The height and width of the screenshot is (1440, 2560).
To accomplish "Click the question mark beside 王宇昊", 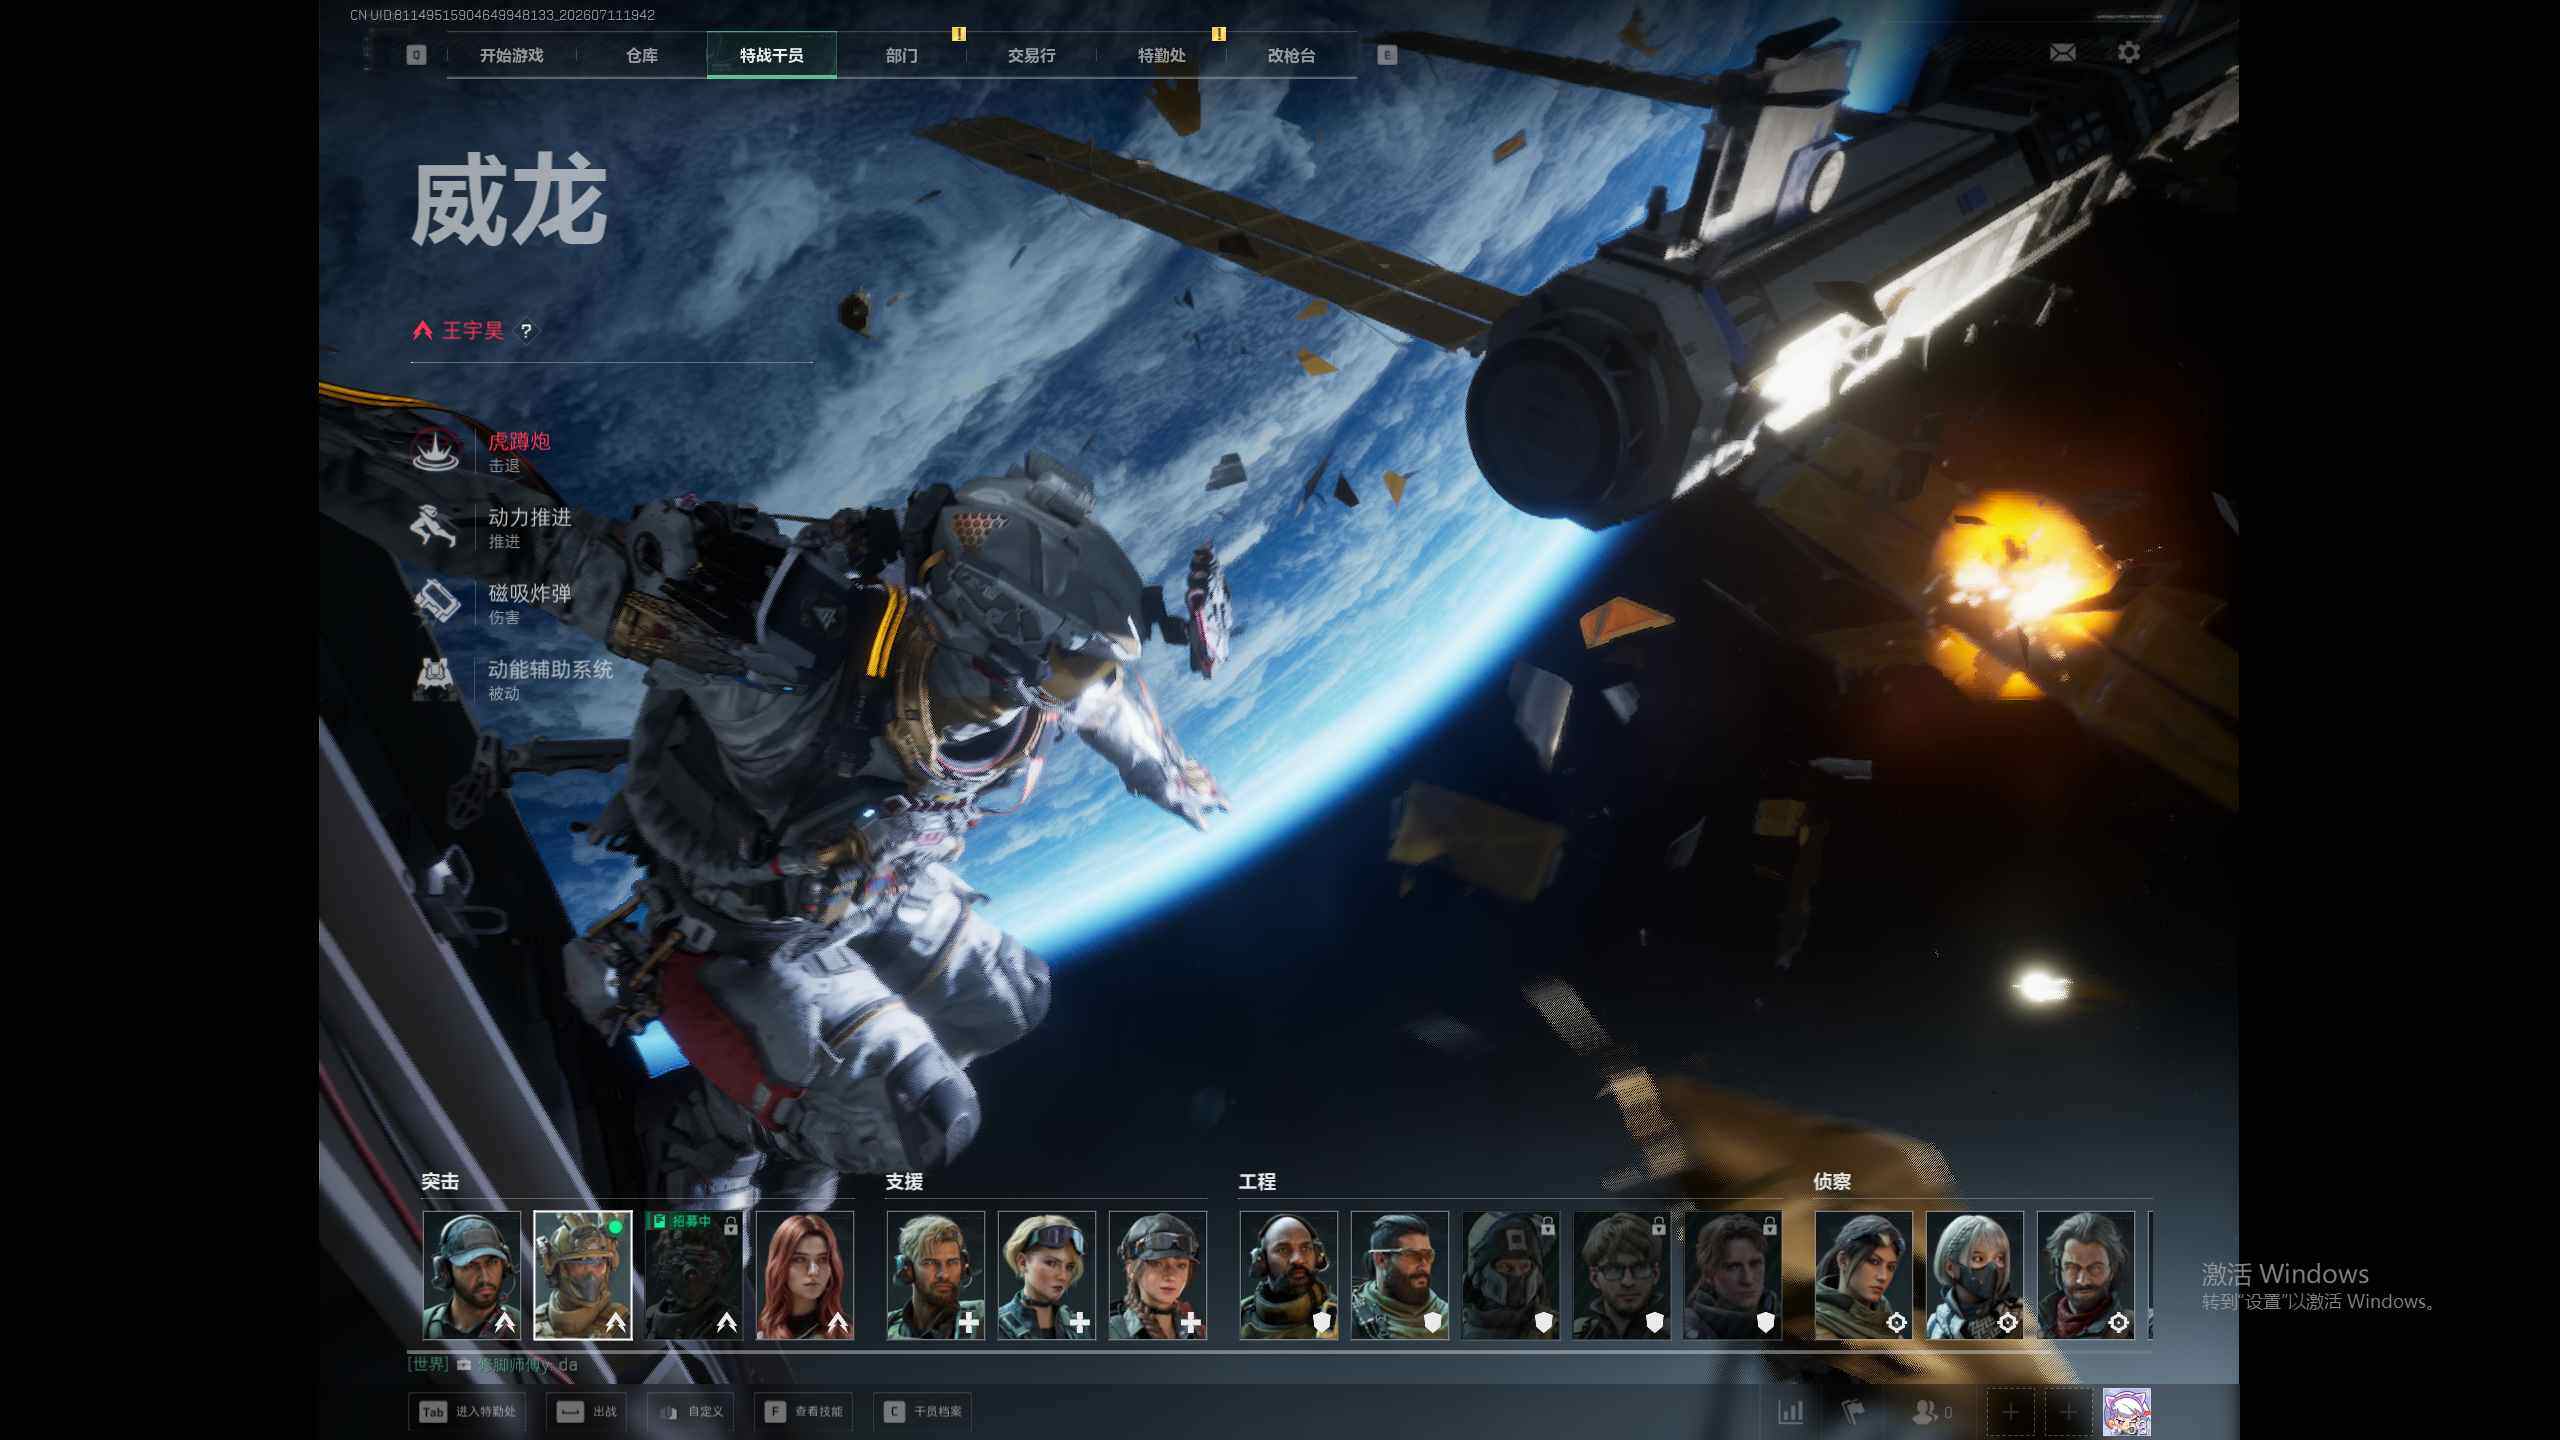I will pyautogui.click(x=526, y=331).
